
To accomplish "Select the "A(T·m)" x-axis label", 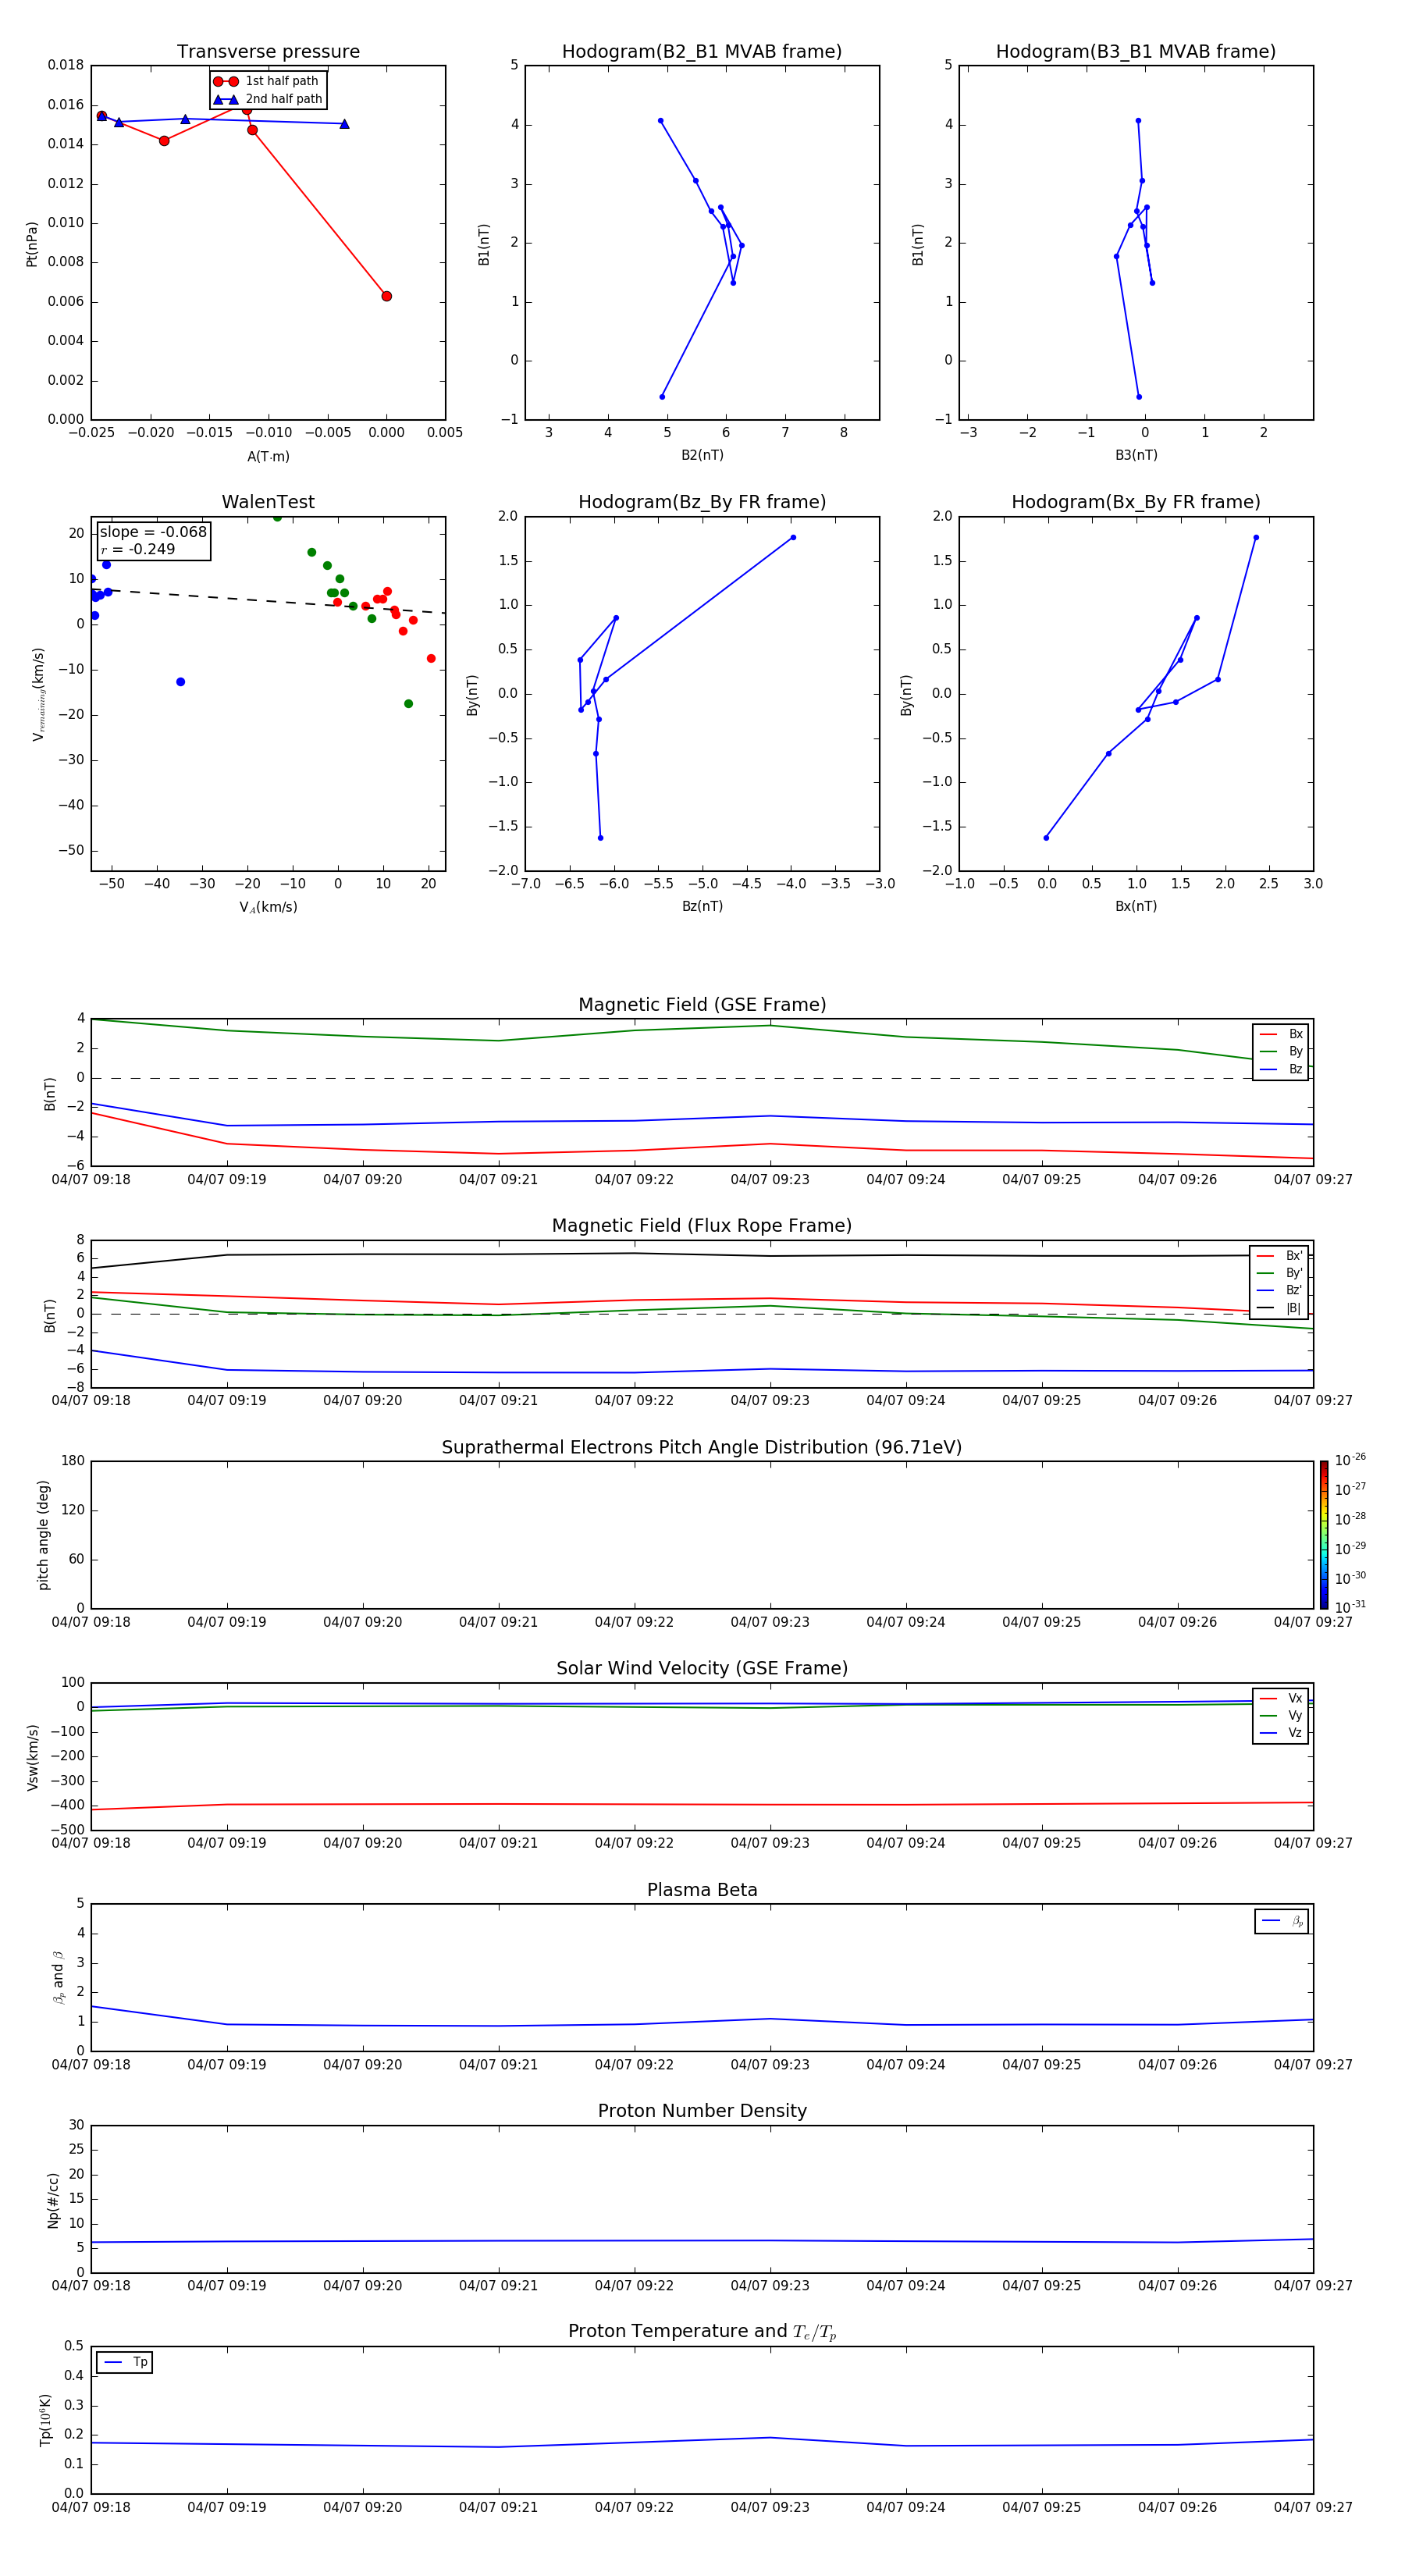I will click(268, 456).
